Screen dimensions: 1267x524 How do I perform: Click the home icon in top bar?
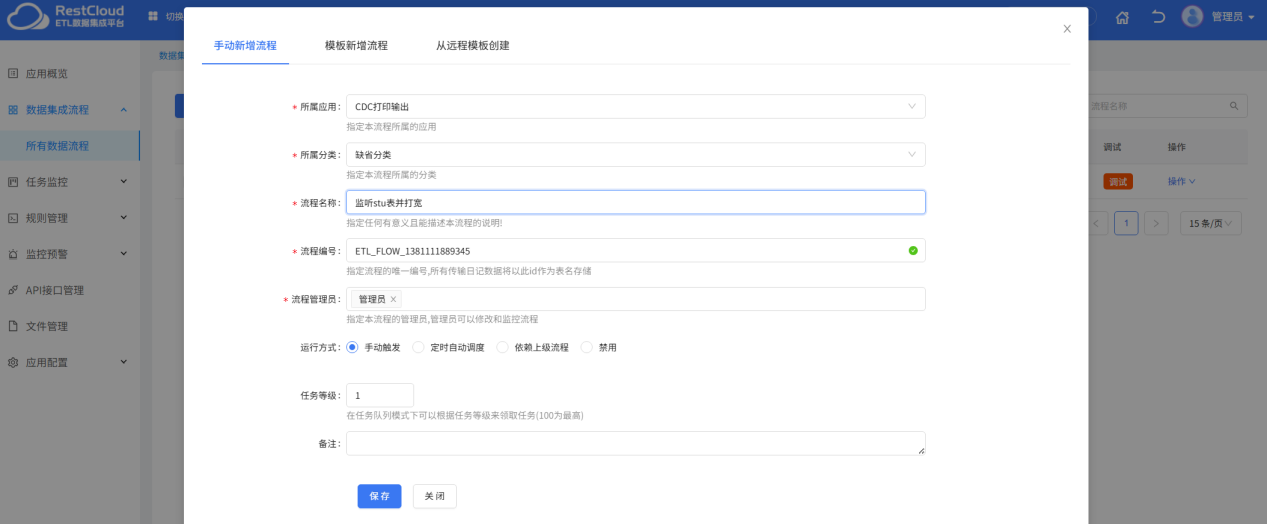1122,17
